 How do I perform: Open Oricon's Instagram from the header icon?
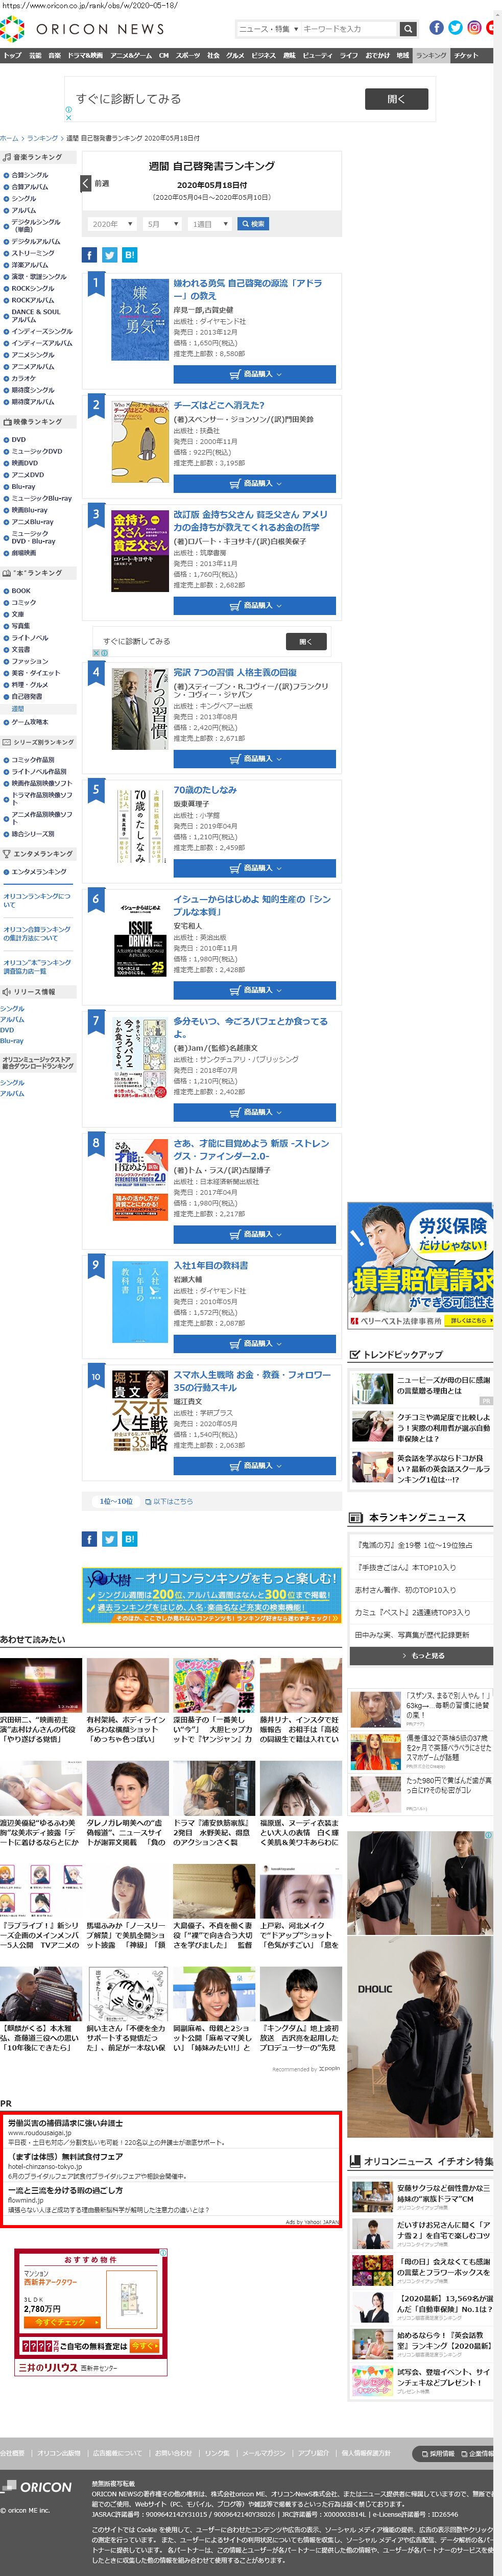point(474,28)
